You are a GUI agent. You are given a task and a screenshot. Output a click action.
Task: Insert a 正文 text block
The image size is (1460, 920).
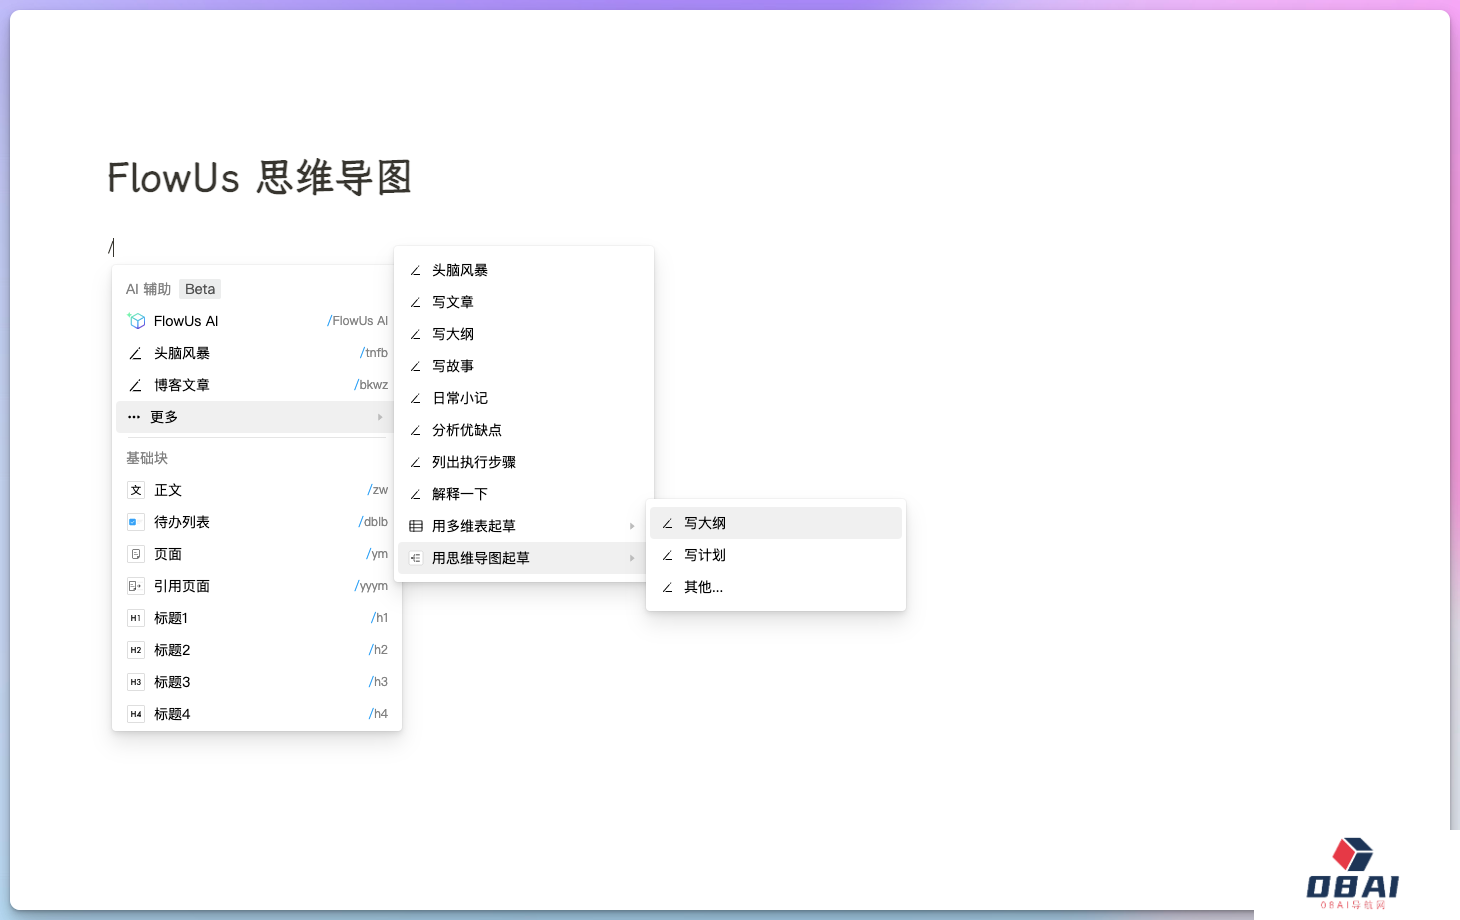pos(257,490)
